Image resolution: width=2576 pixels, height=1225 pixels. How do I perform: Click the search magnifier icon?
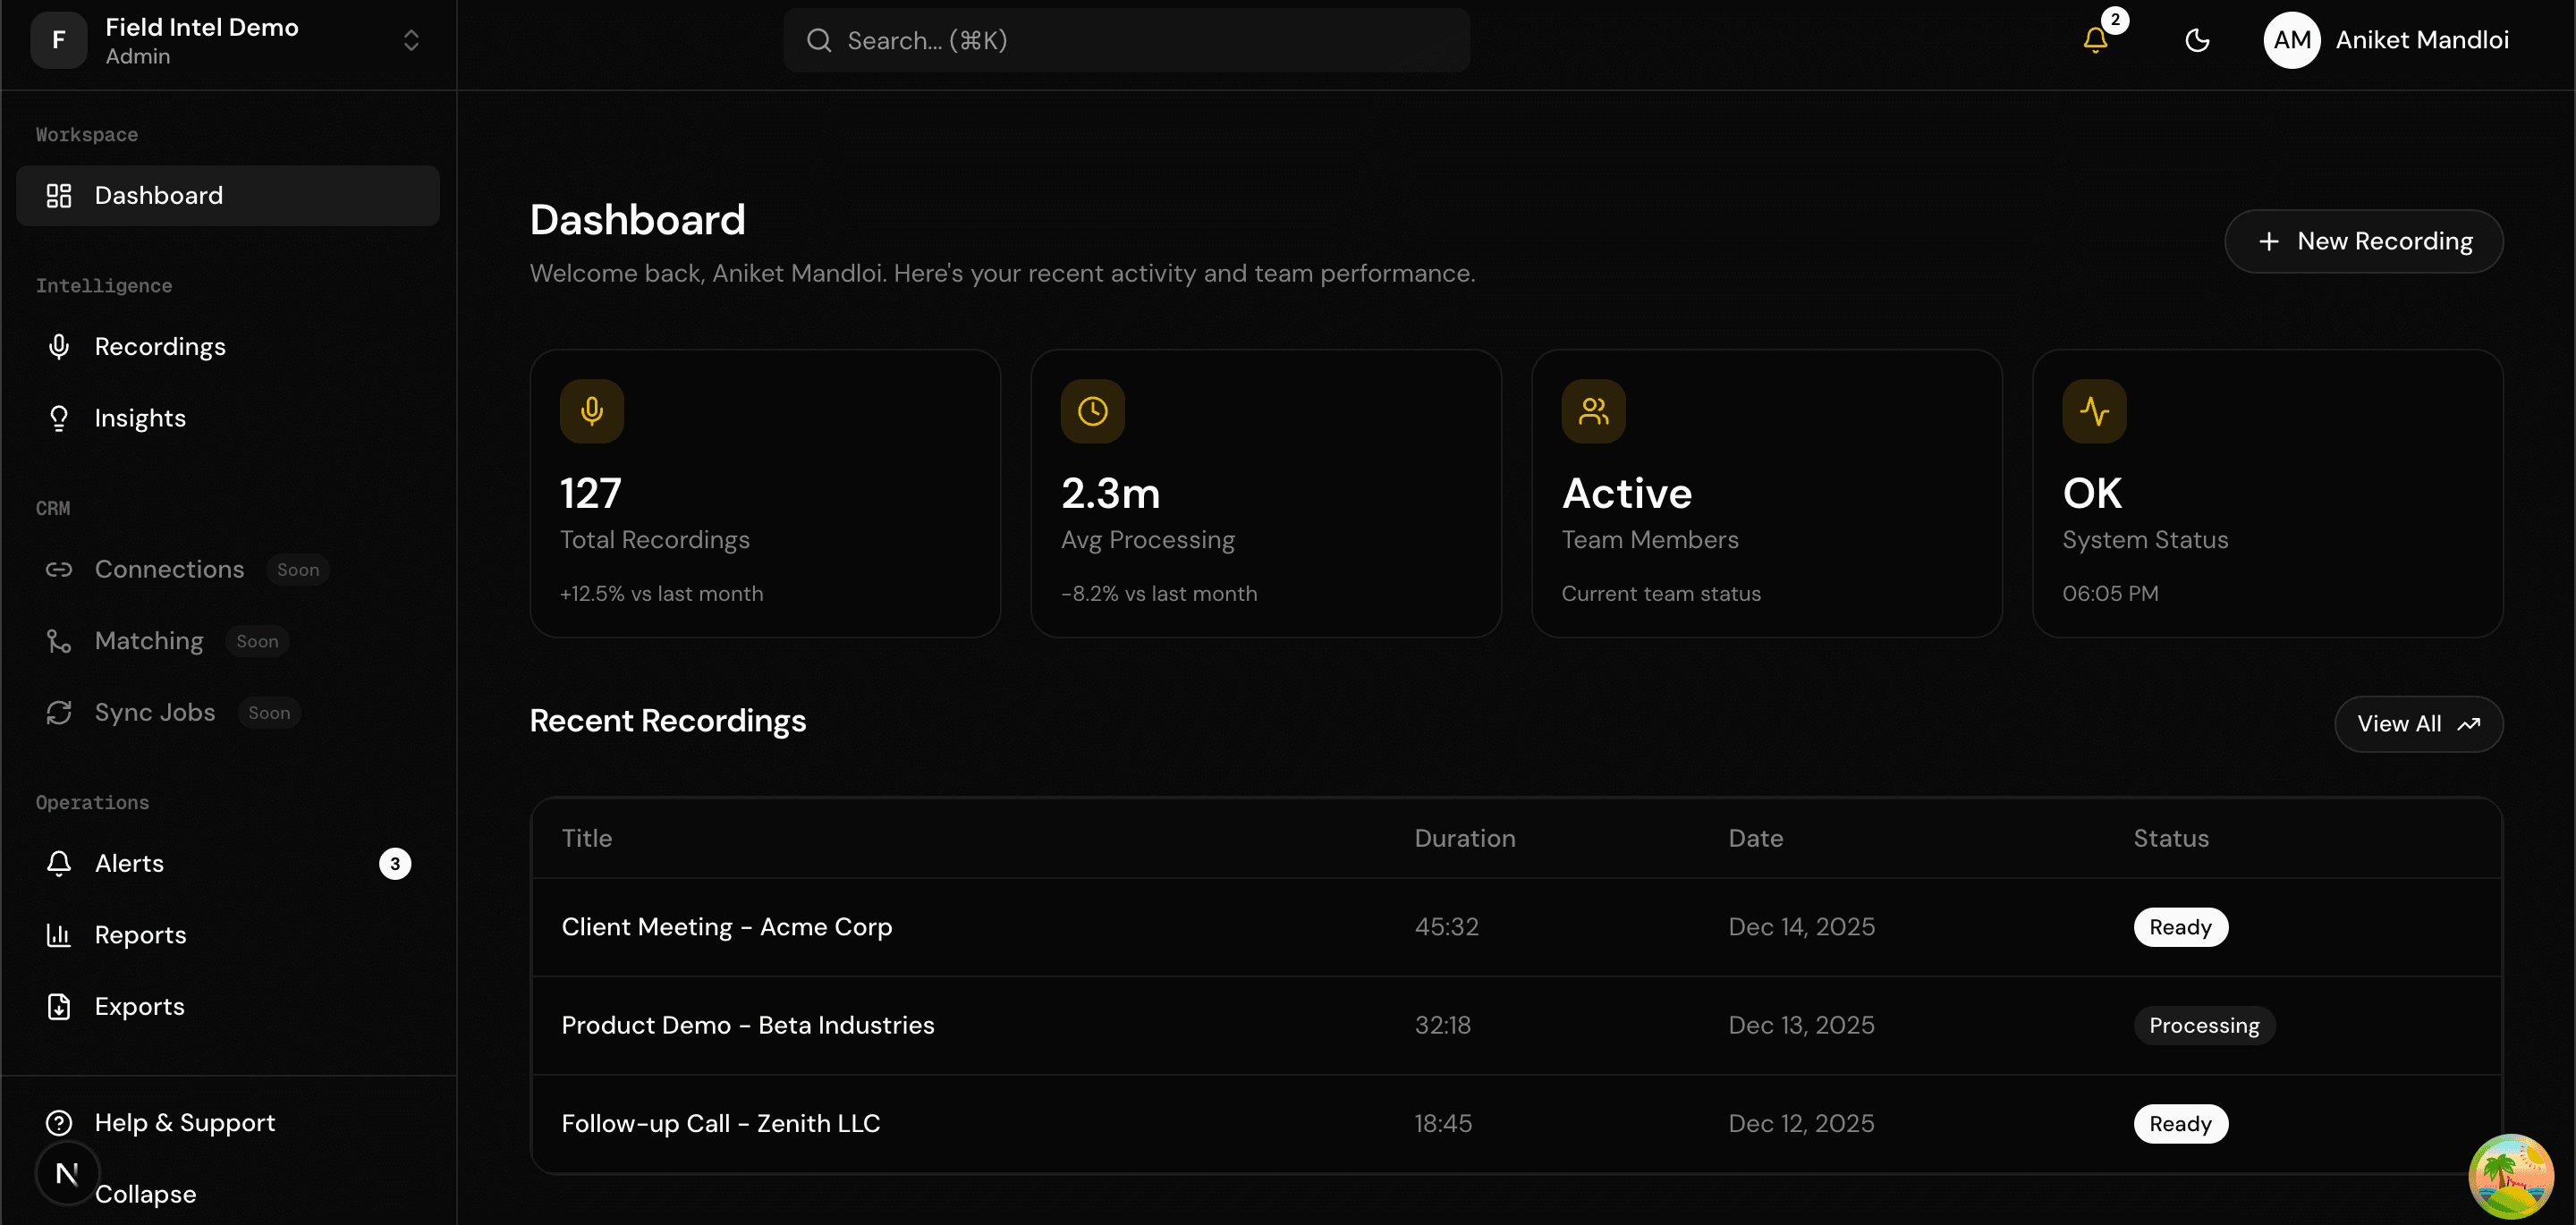pyautogui.click(x=819, y=40)
